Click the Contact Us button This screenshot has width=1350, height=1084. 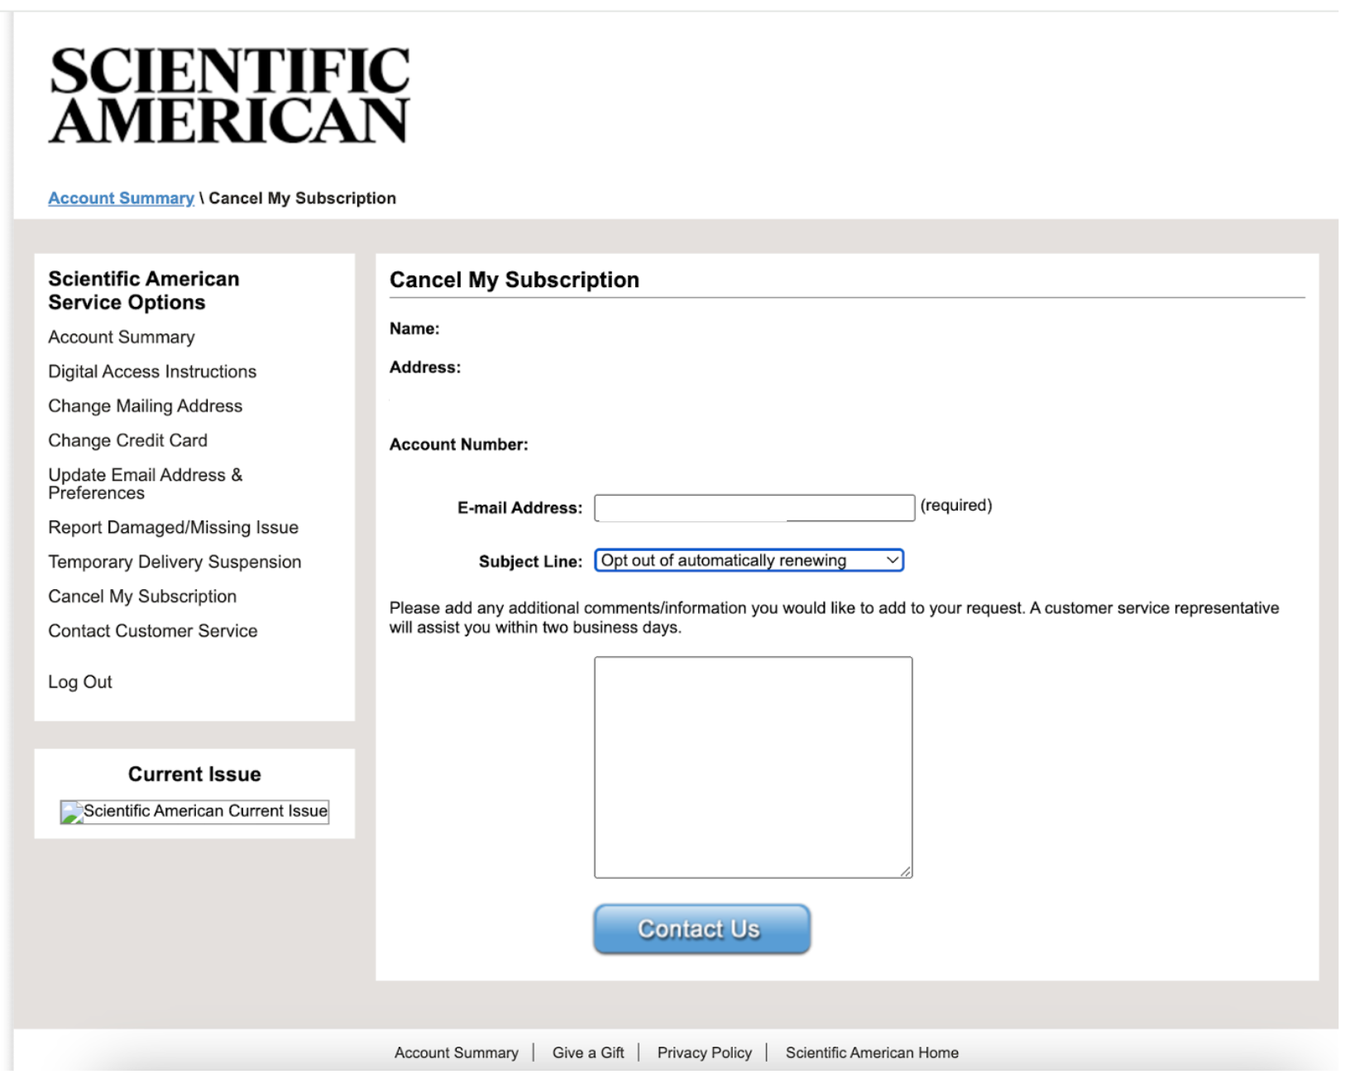(x=701, y=928)
